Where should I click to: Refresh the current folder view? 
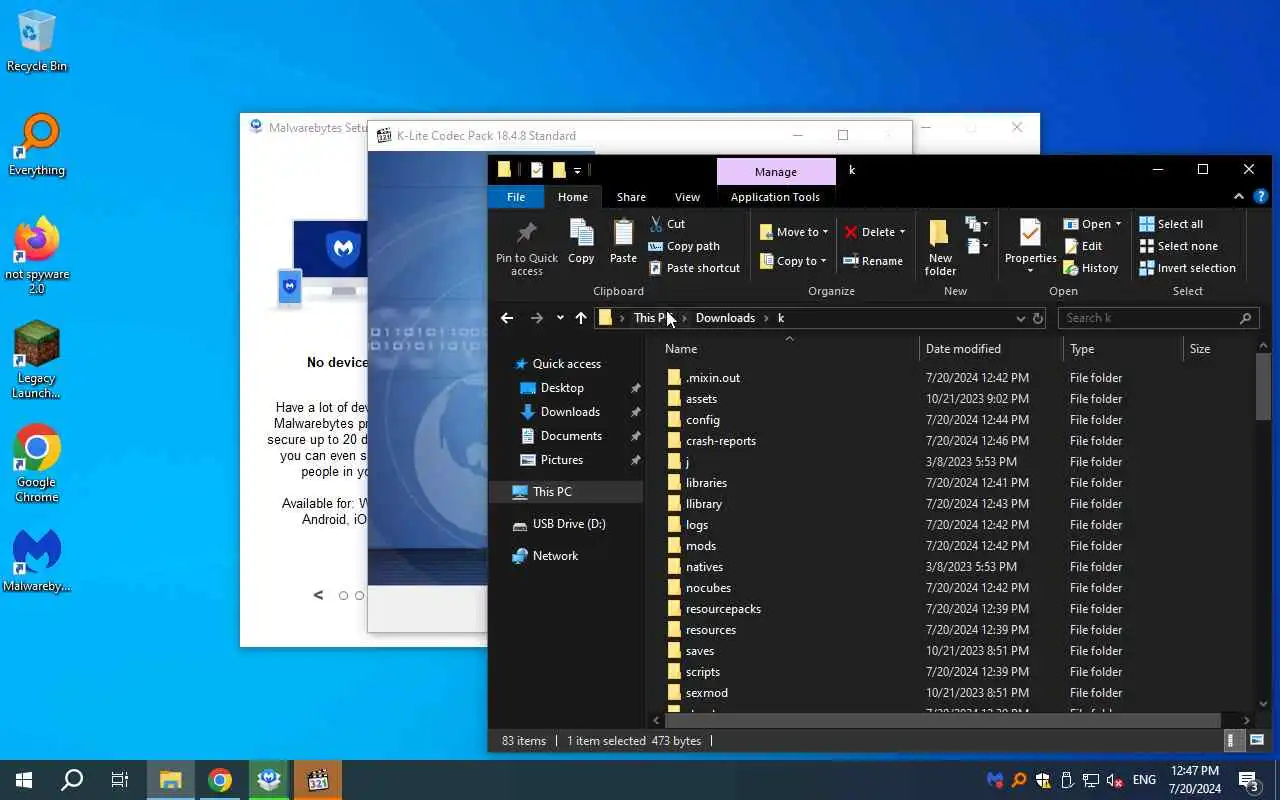coord(1038,318)
